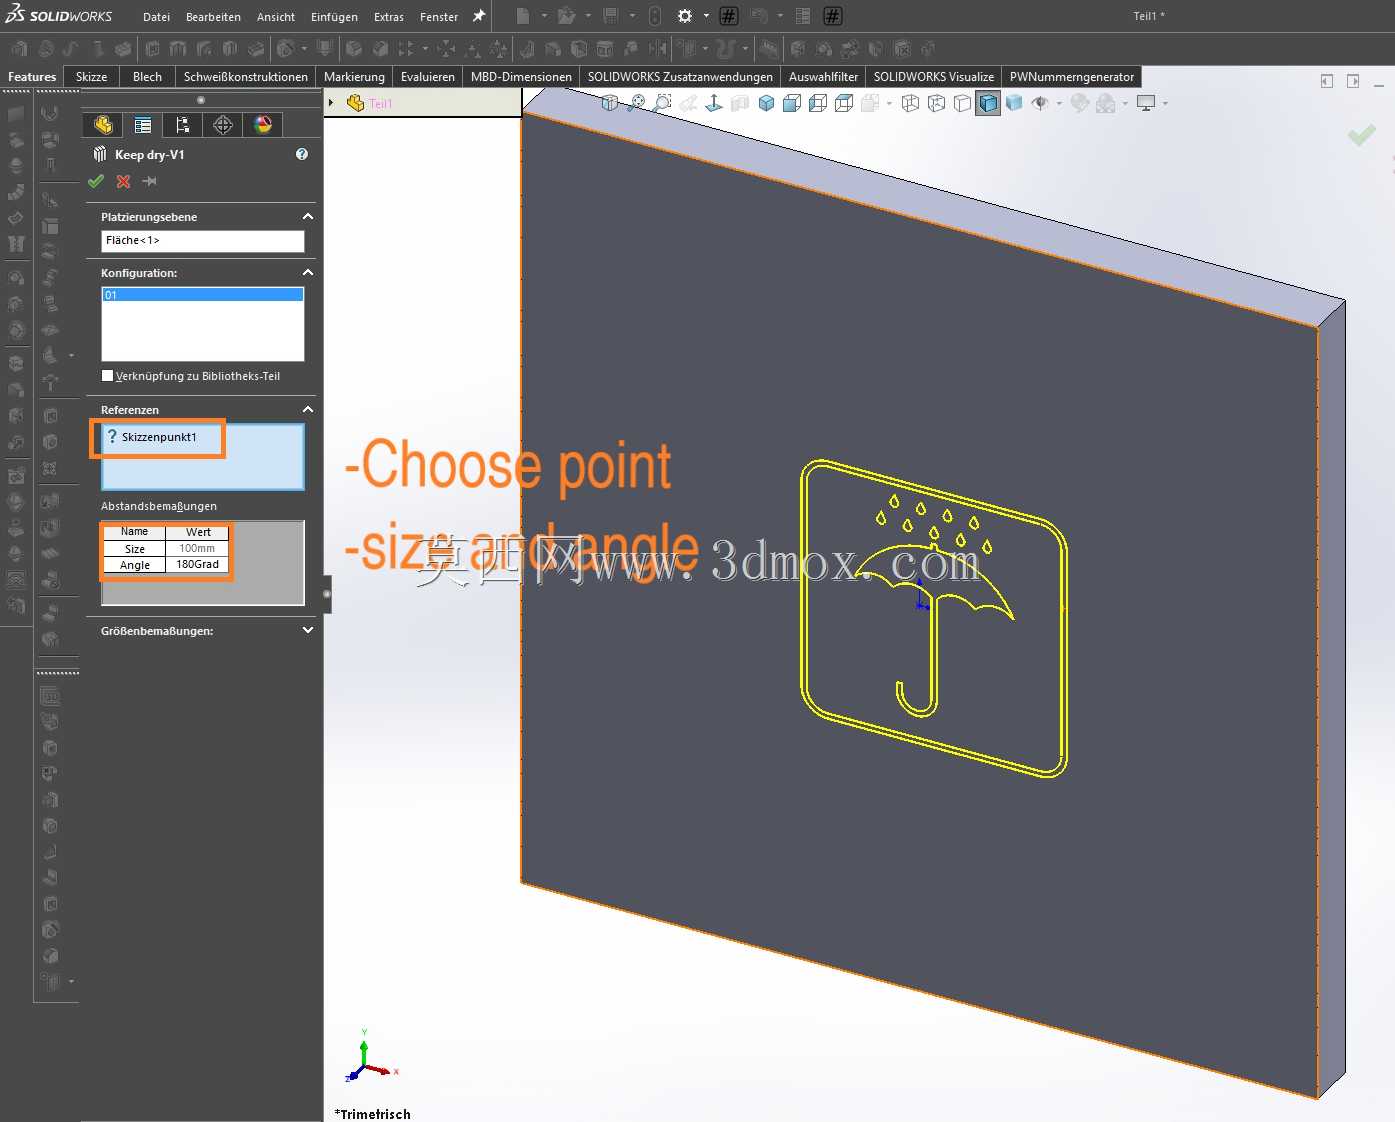This screenshot has width=1395, height=1122.
Task: Toggle Verknüpfung zu Bibliotheks-Teil checkbox
Action: pos(107,376)
